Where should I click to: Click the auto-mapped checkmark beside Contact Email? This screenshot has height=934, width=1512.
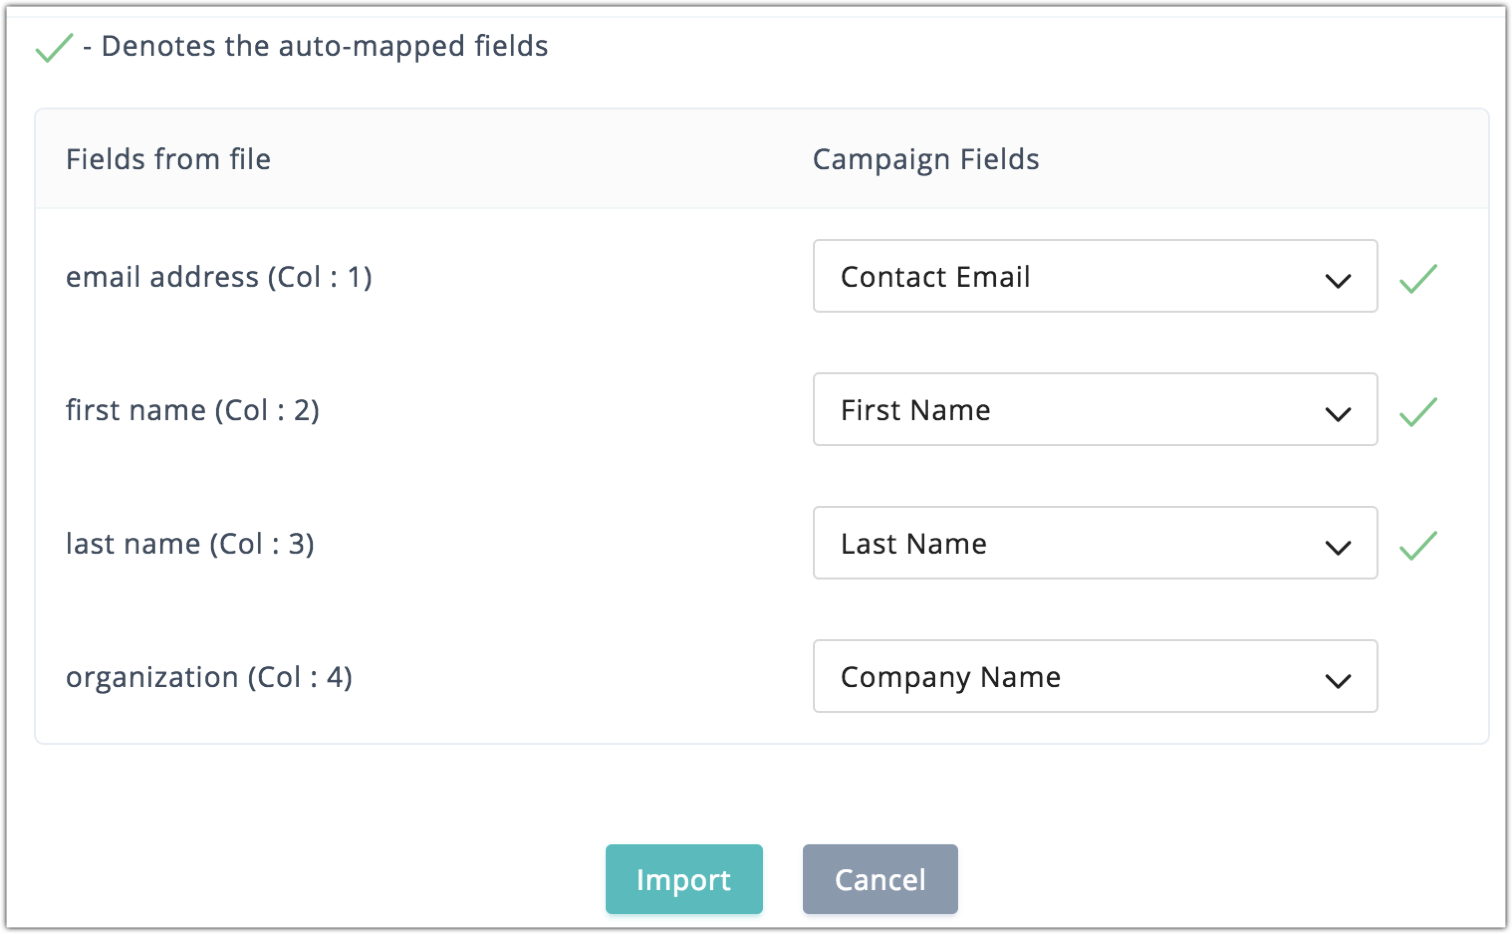(x=1418, y=278)
